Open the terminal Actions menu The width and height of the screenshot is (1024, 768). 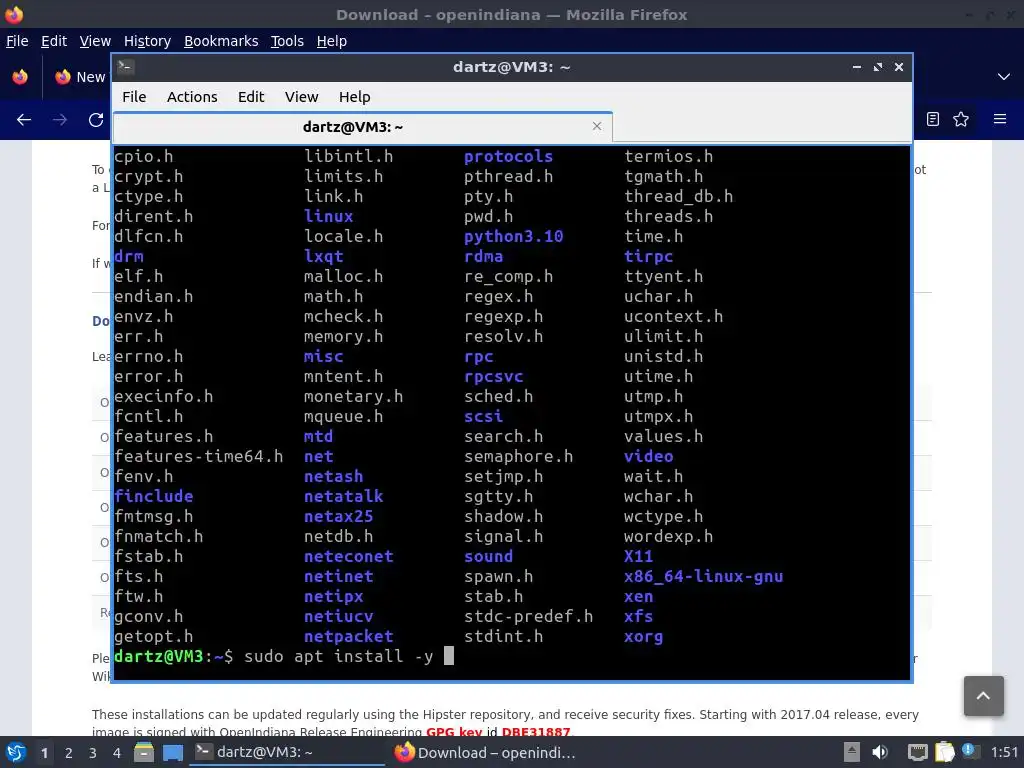click(x=192, y=97)
